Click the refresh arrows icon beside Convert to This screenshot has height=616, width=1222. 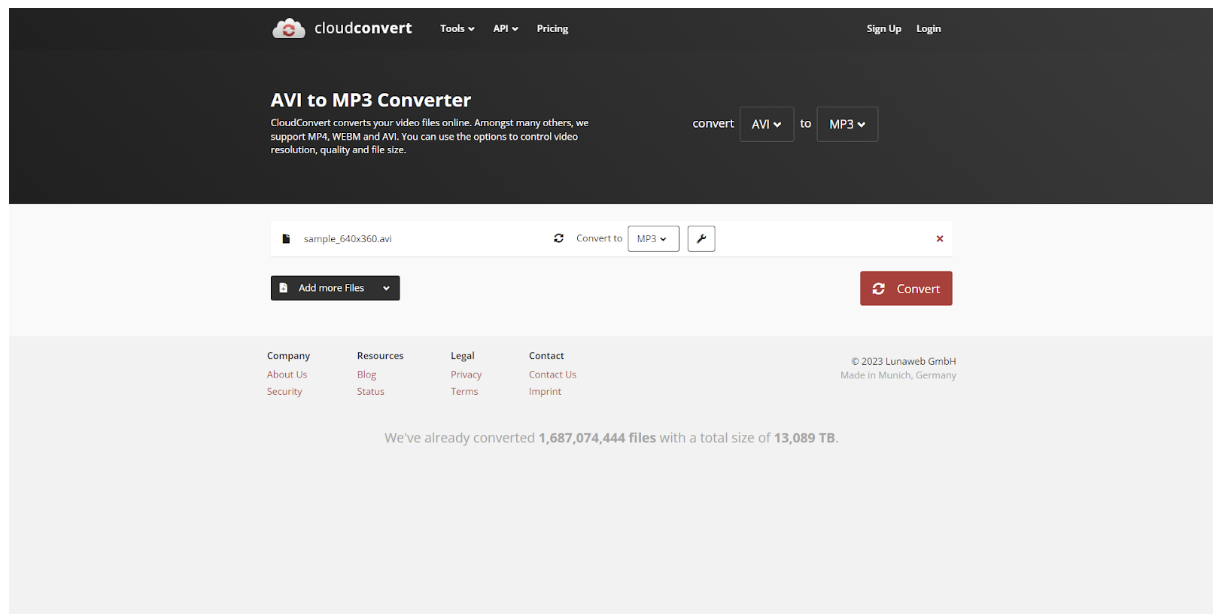559,238
